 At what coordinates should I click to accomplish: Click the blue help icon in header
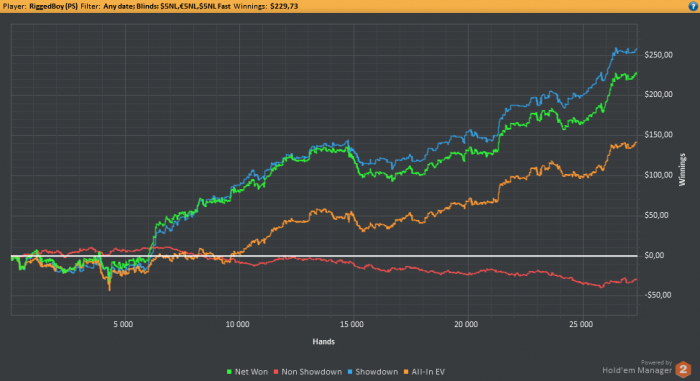[693, 6]
